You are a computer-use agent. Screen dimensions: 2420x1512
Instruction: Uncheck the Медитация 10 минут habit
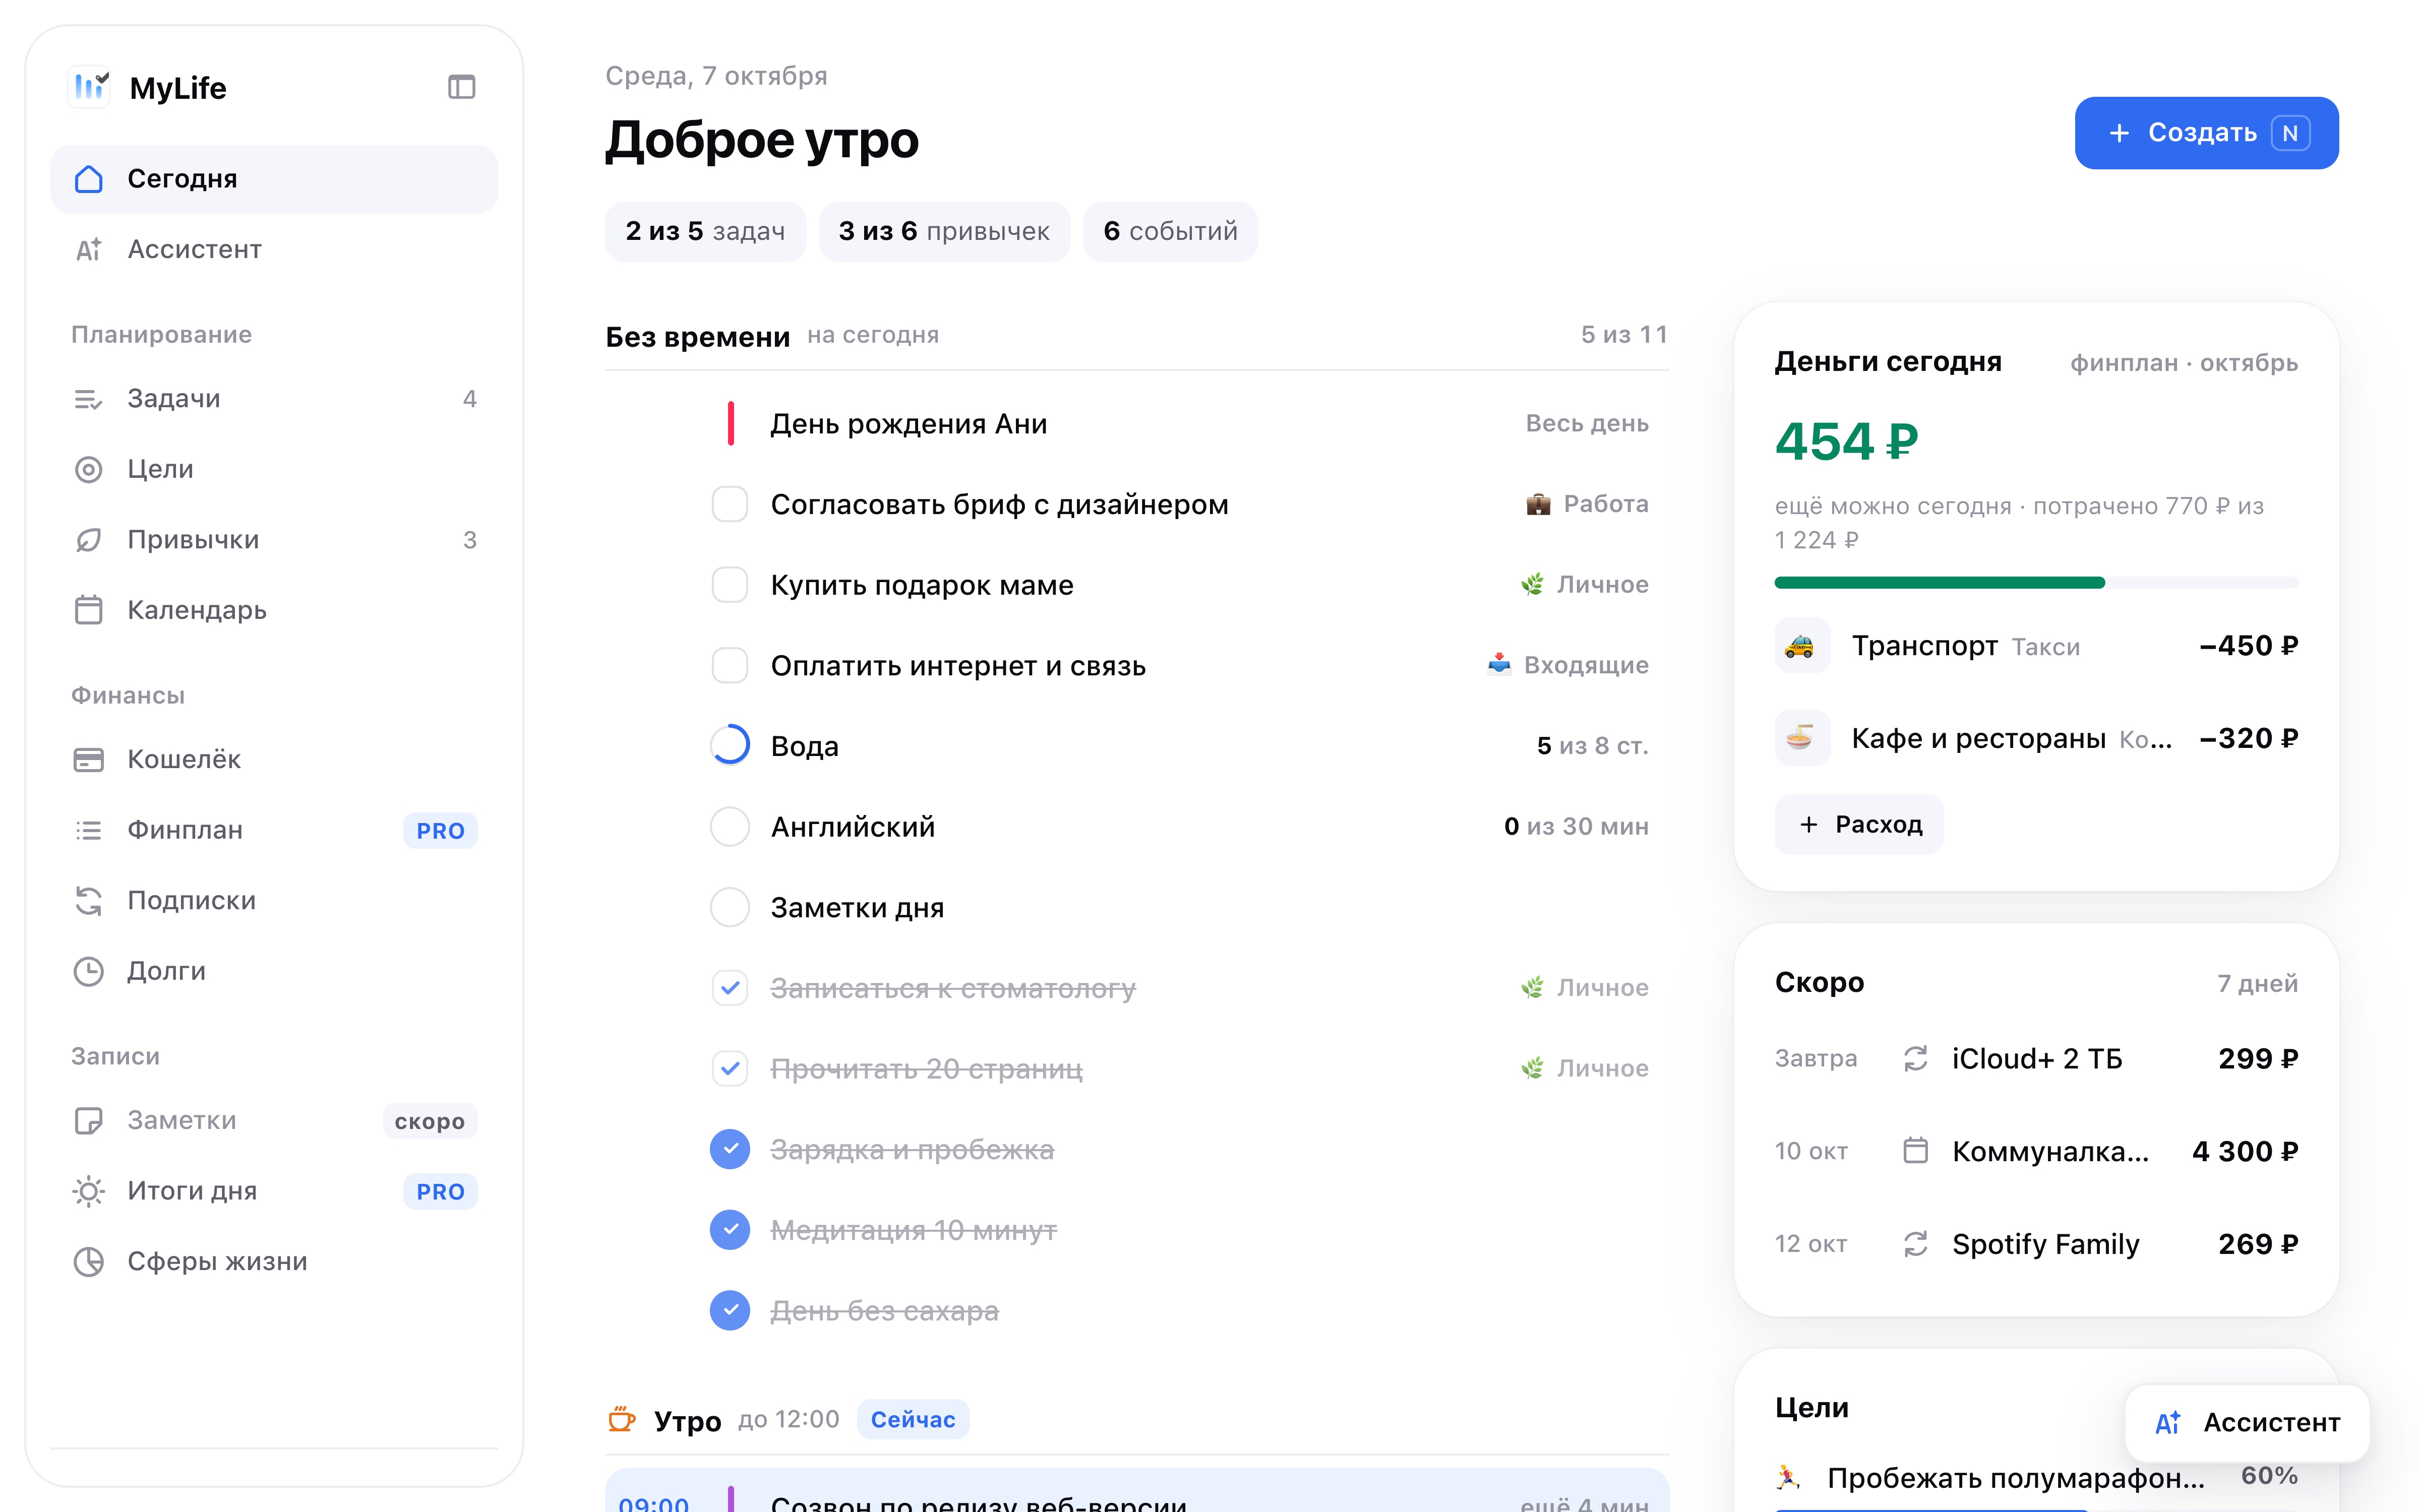click(730, 1230)
